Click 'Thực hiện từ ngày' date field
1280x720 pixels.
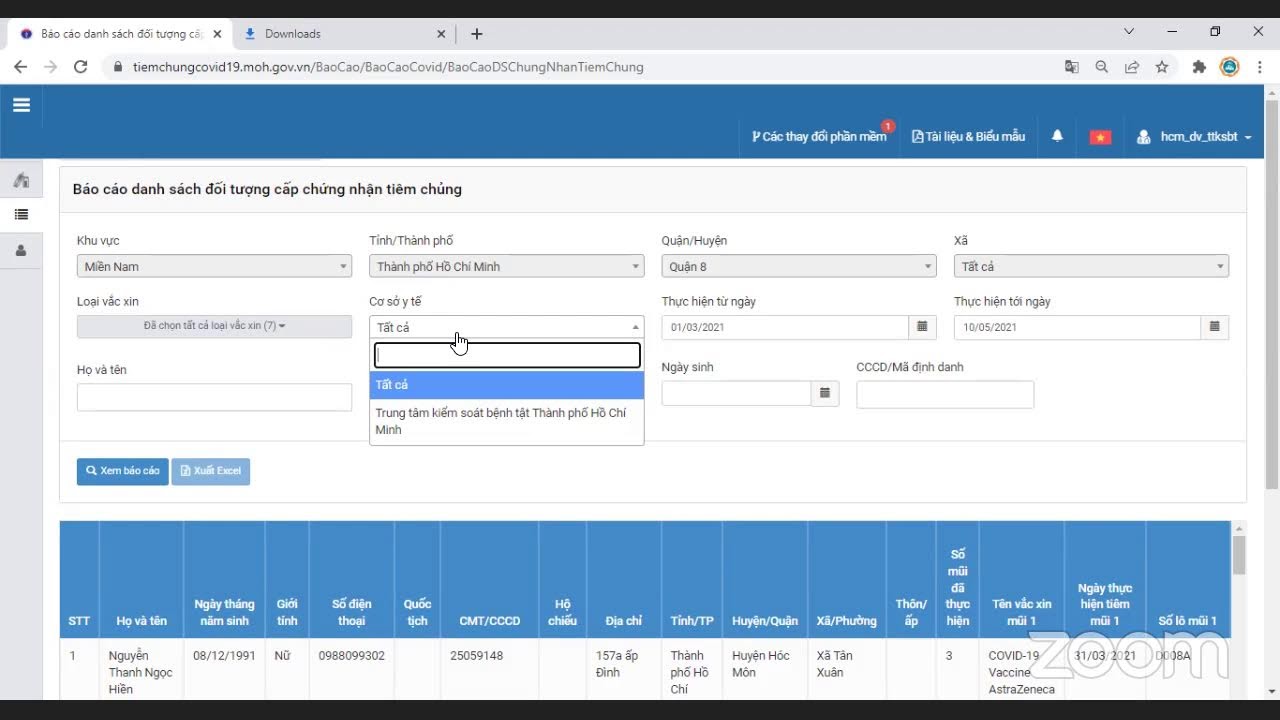click(x=784, y=327)
